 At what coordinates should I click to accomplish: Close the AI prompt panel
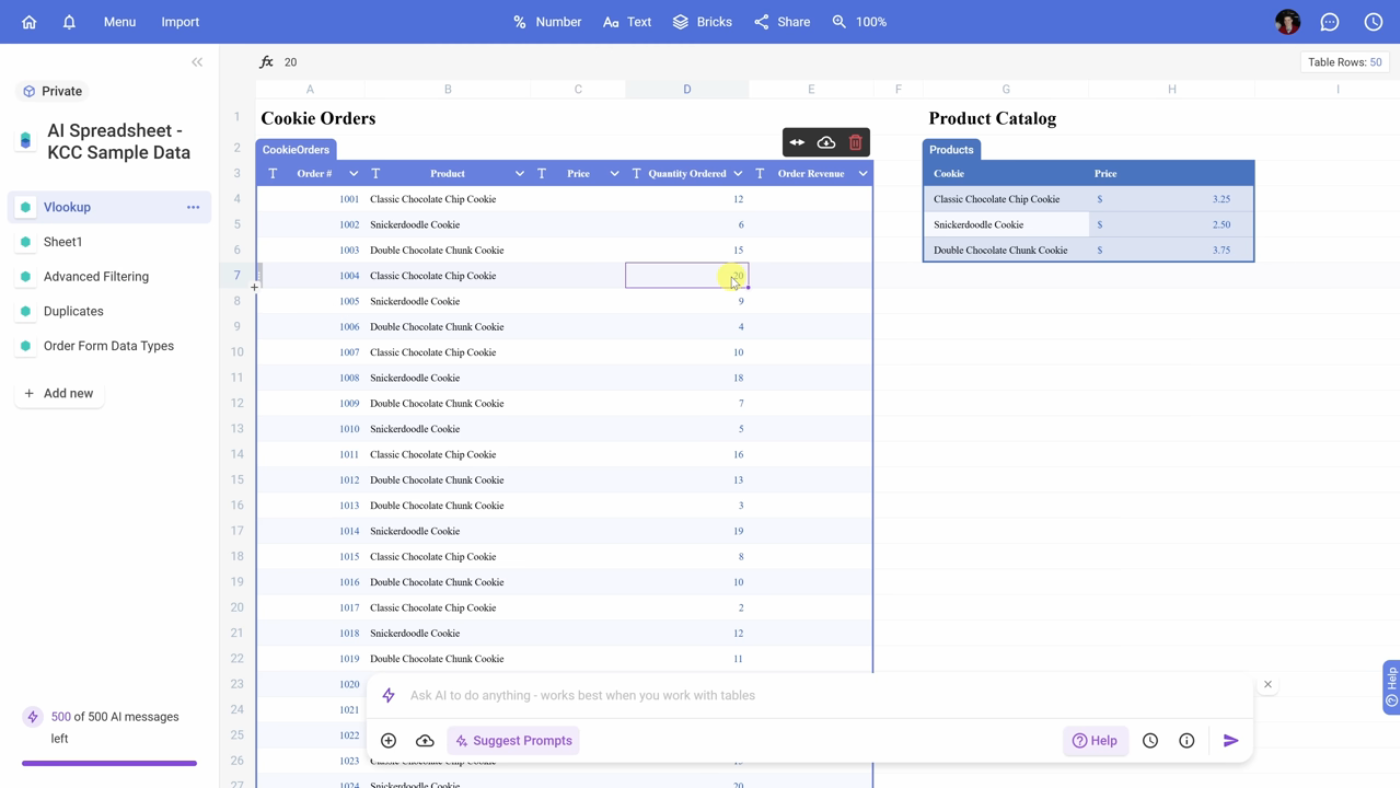(x=1268, y=685)
